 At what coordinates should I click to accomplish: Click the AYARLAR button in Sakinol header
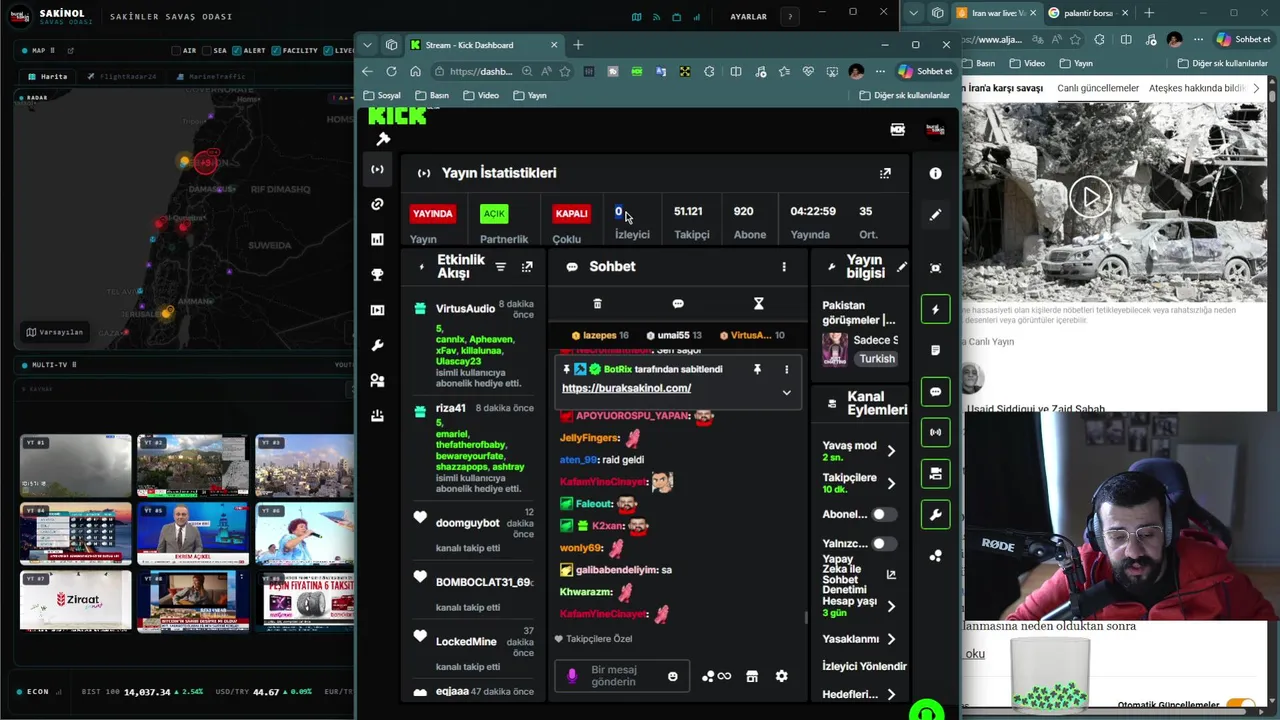point(748,17)
